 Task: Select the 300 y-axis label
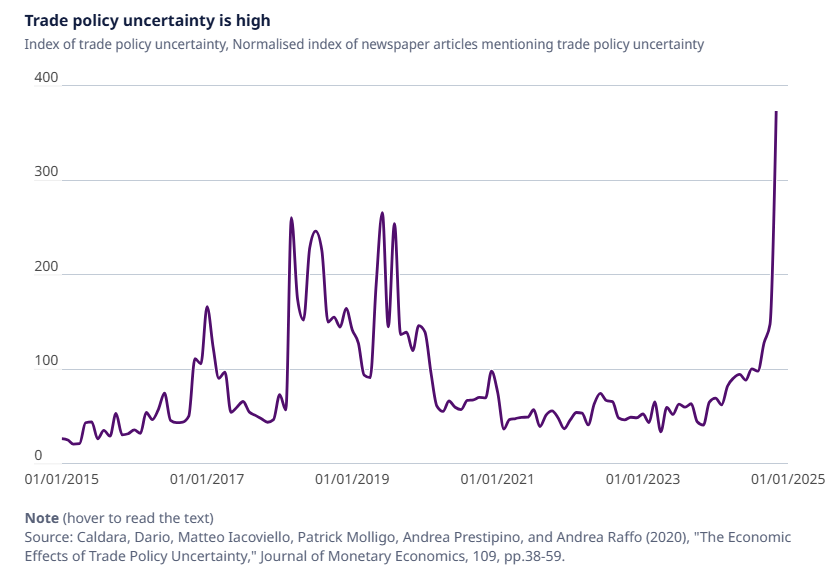point(48,173)
